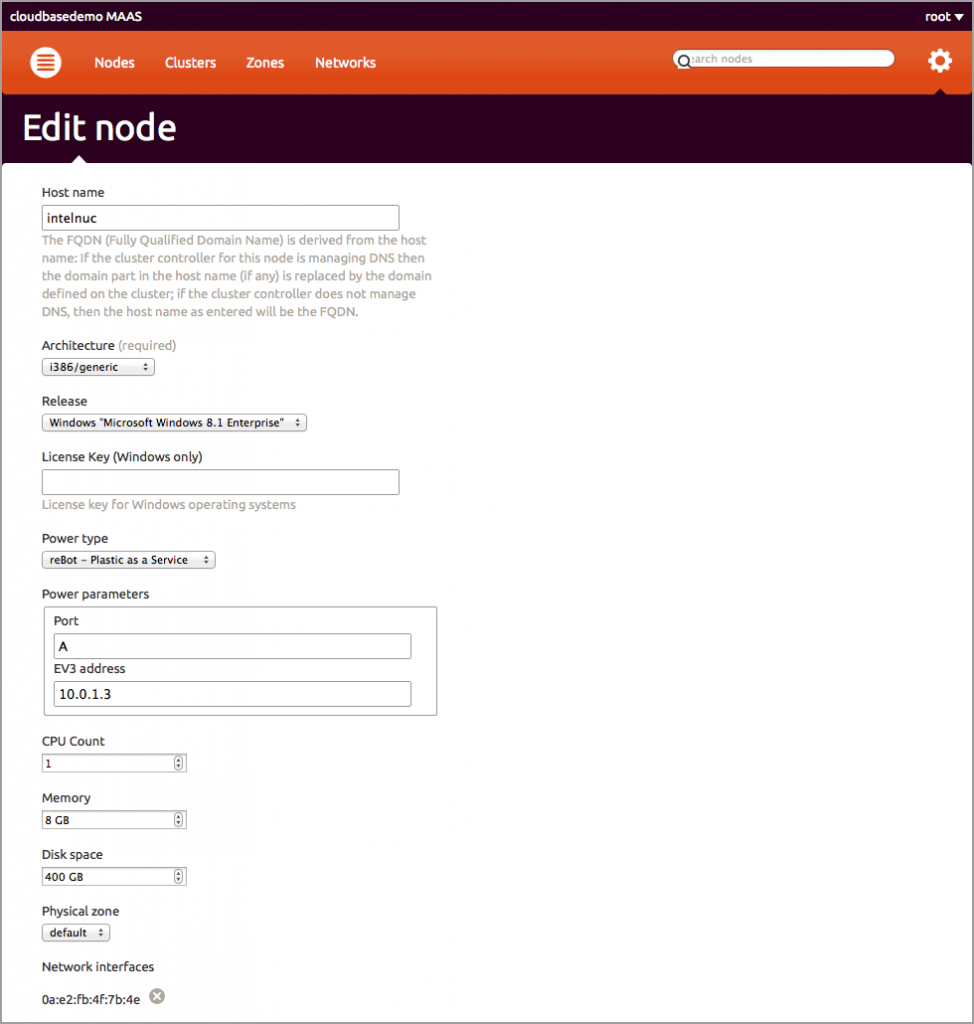Click the EV3 address field
This screenshot has height=1024, width=974.
coord(232,694)
